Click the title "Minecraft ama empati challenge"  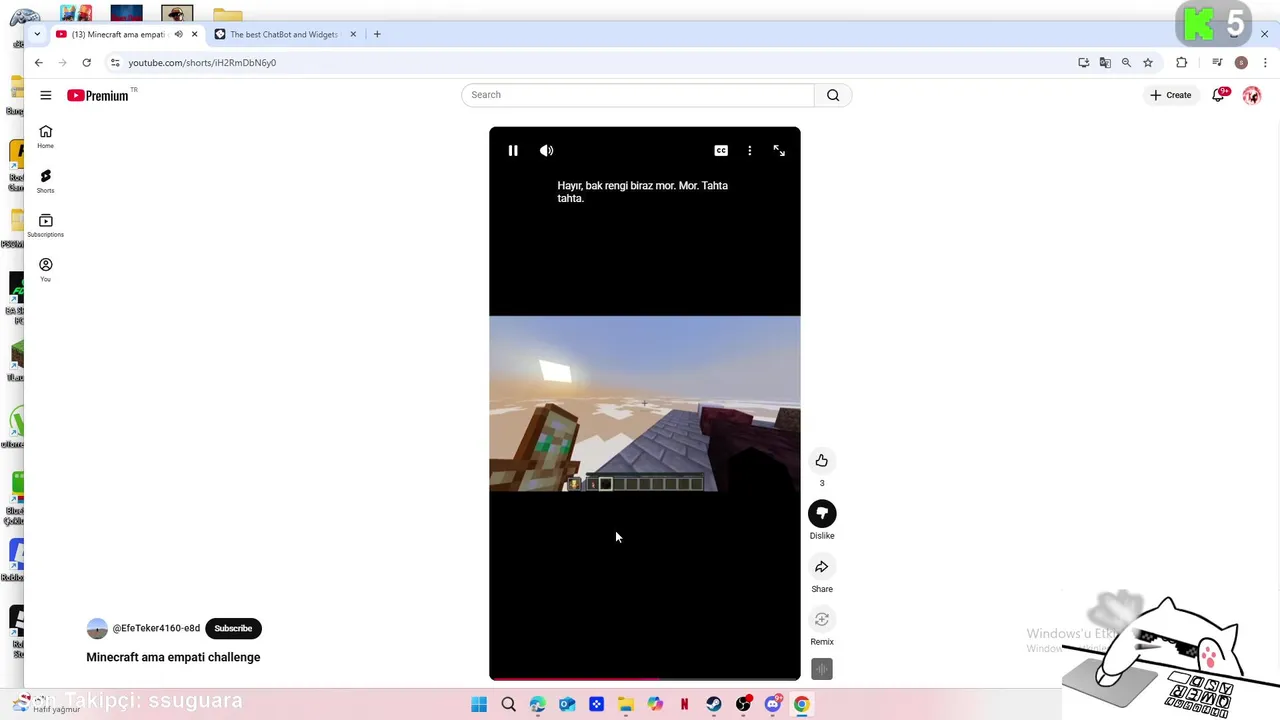(x=173, y=657)
